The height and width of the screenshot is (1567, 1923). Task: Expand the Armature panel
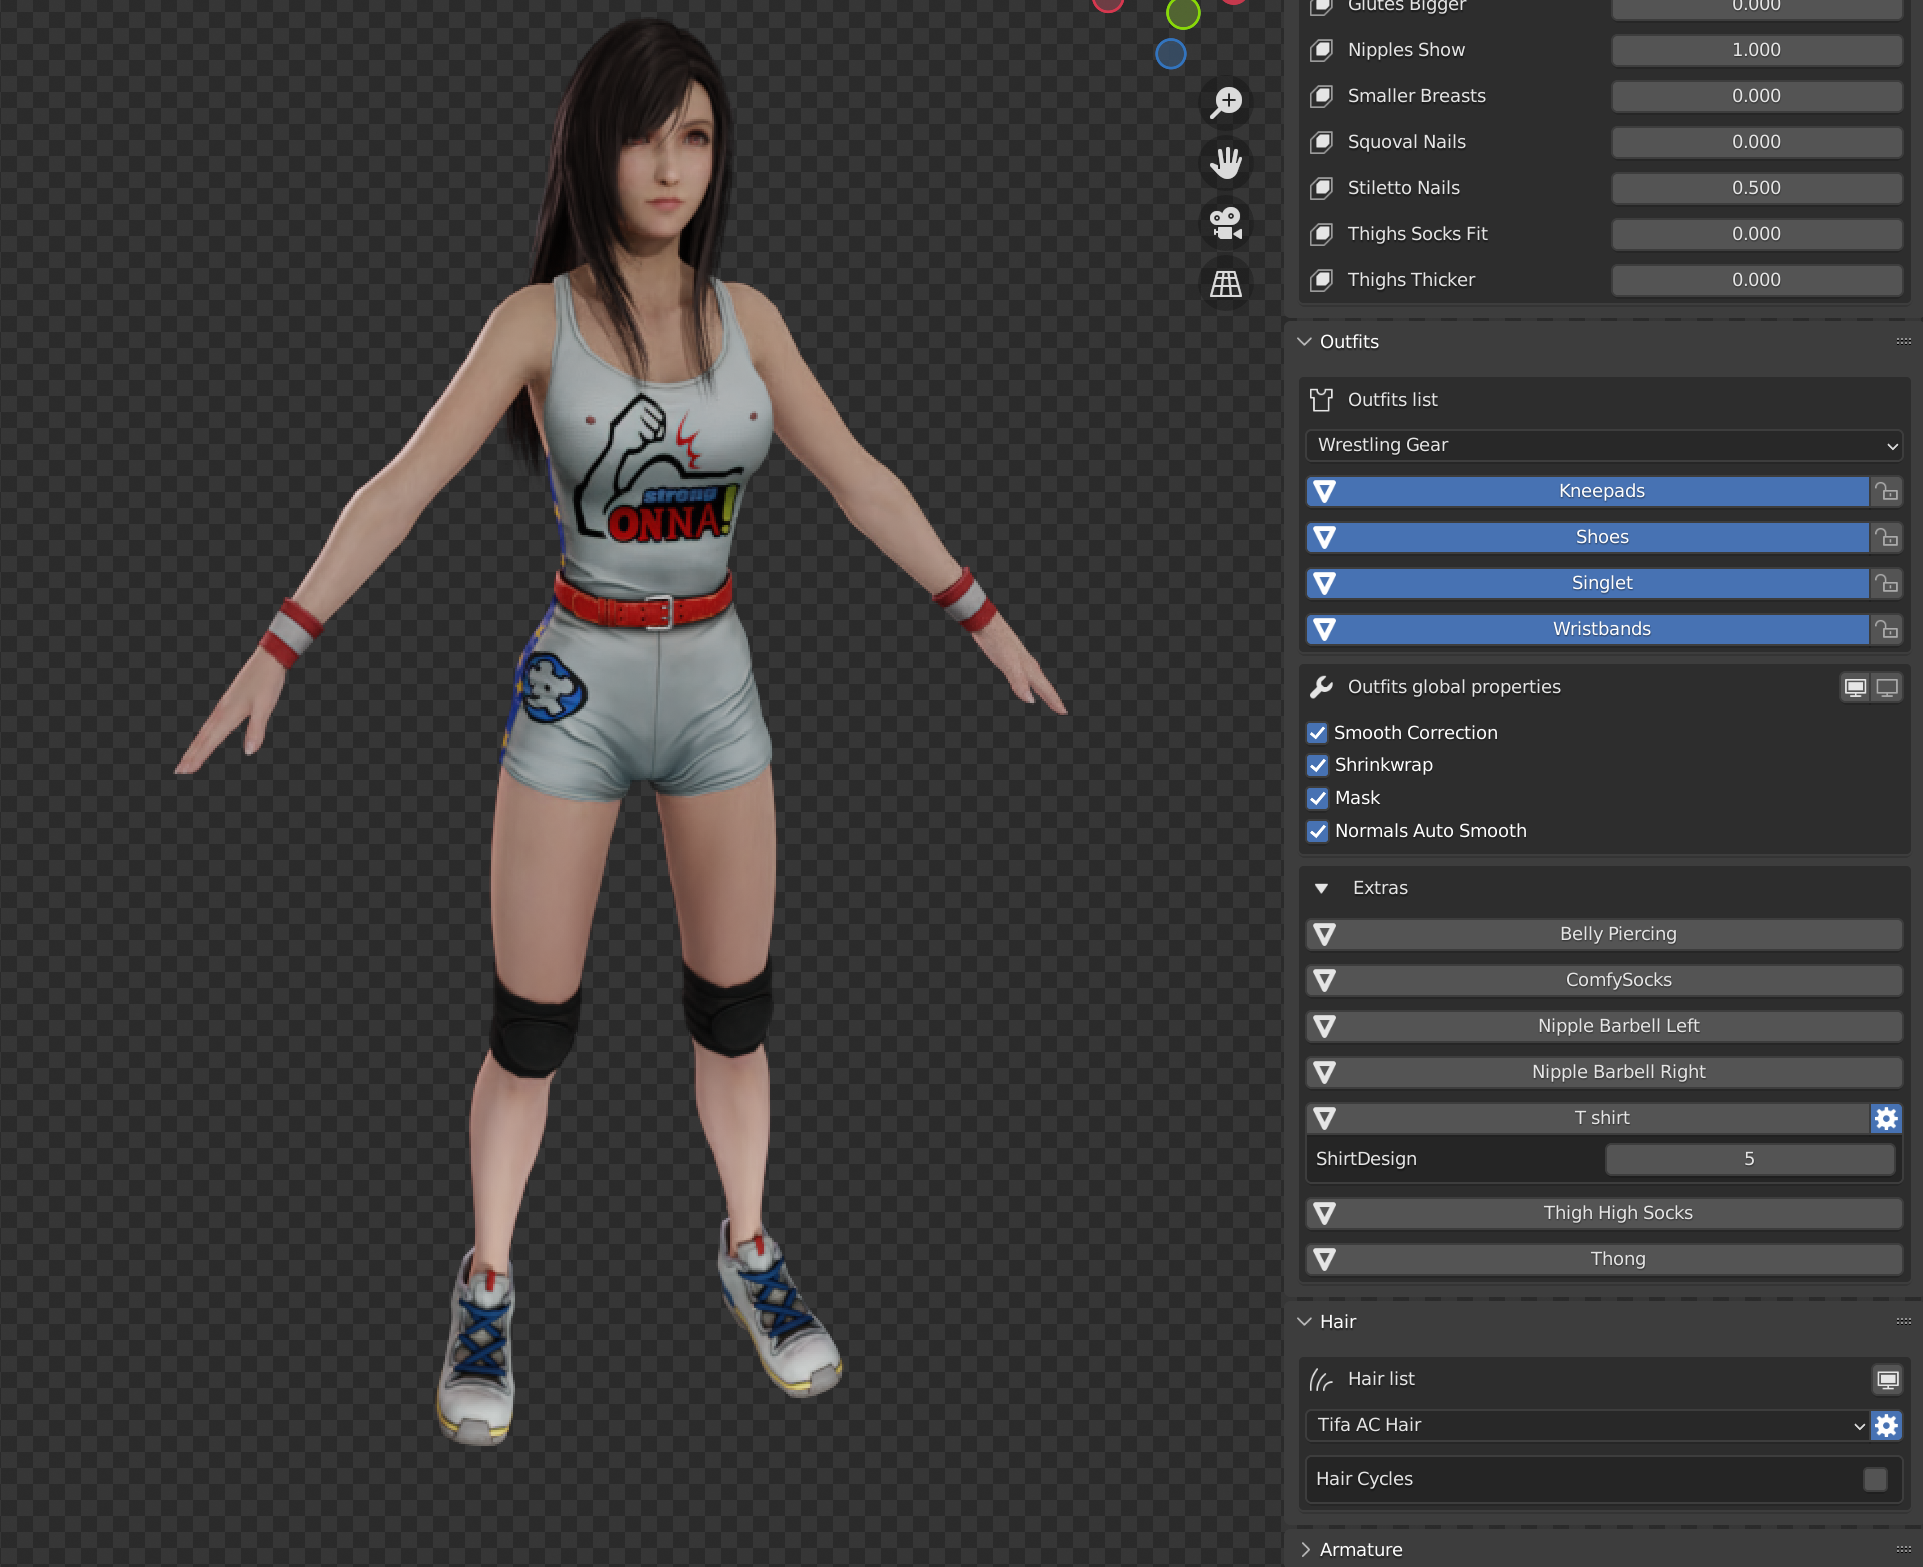[1304, 1550]
